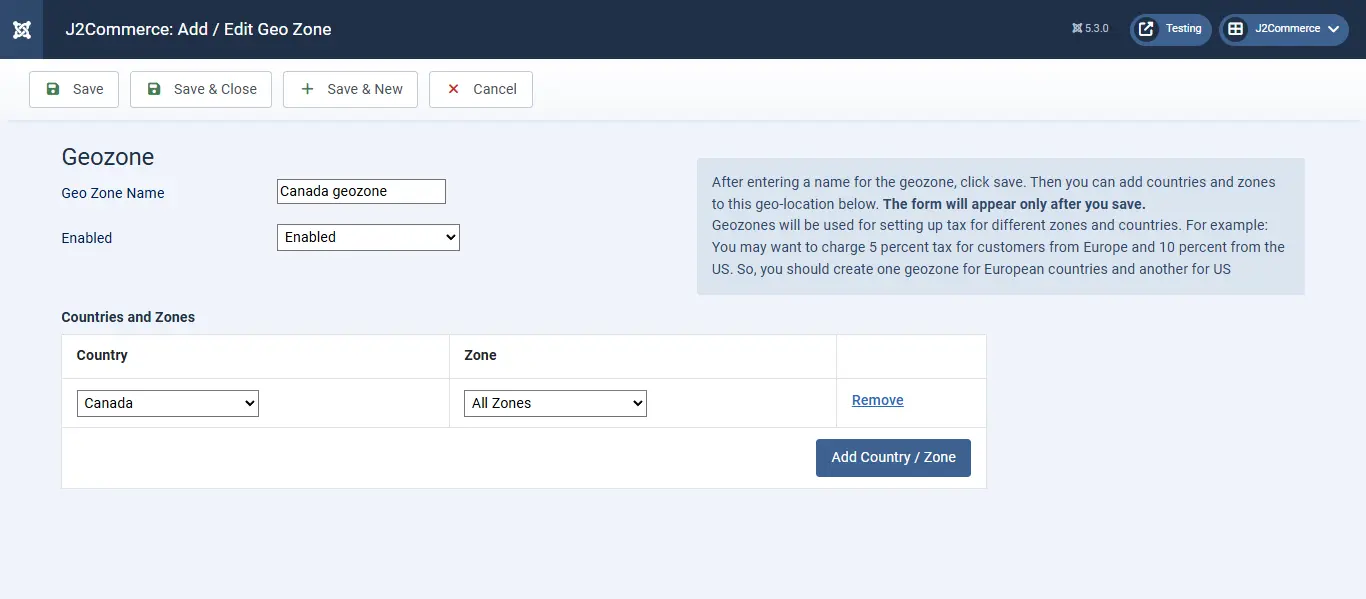Image resolution: width=1366 pixels, height=599 pixels.
Task: Open the Canada country dropdown
Action: click(x=168, y=403)
